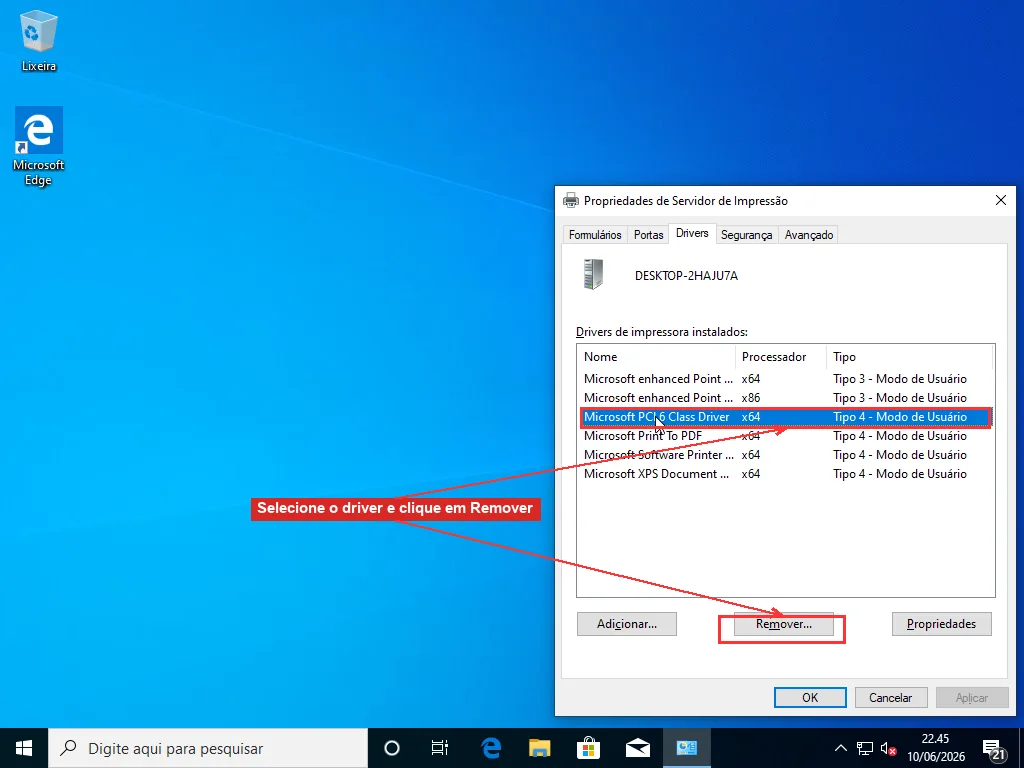Viewport: 1024px width, 768px height.
Task: Open Task View in the taskbar
Action: coord(440,748)
